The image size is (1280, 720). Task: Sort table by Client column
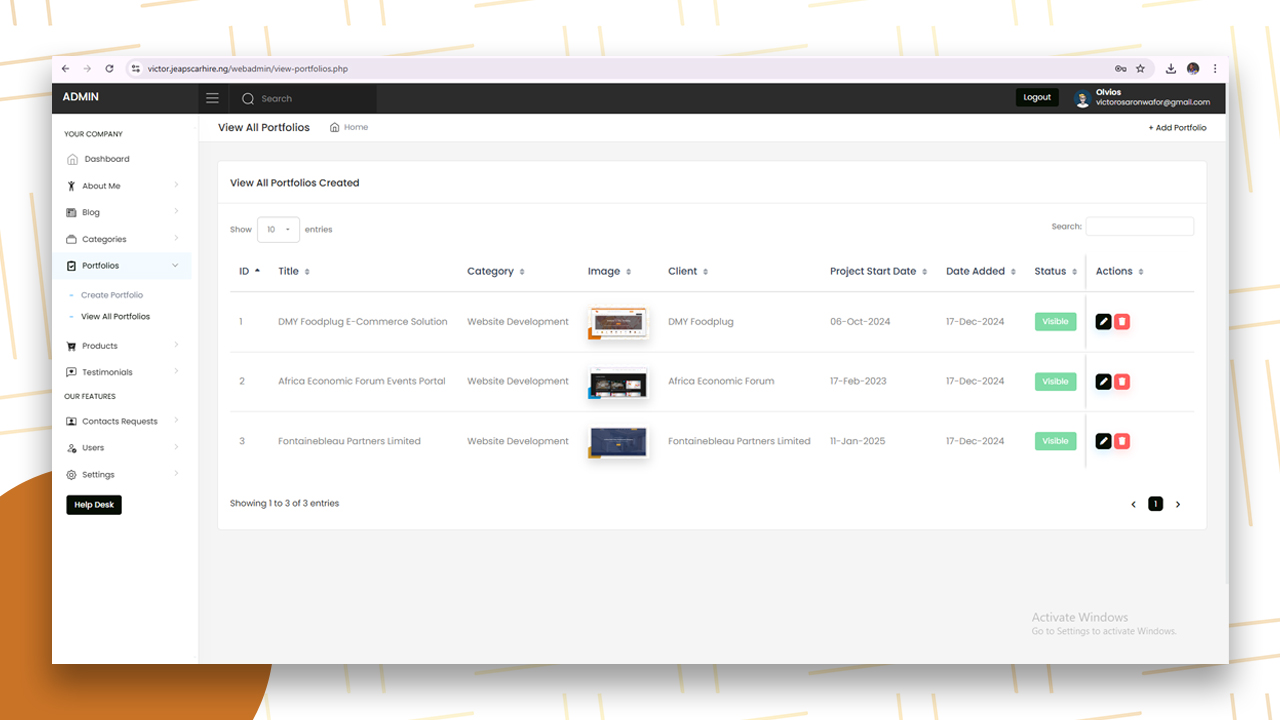(688, 271)
